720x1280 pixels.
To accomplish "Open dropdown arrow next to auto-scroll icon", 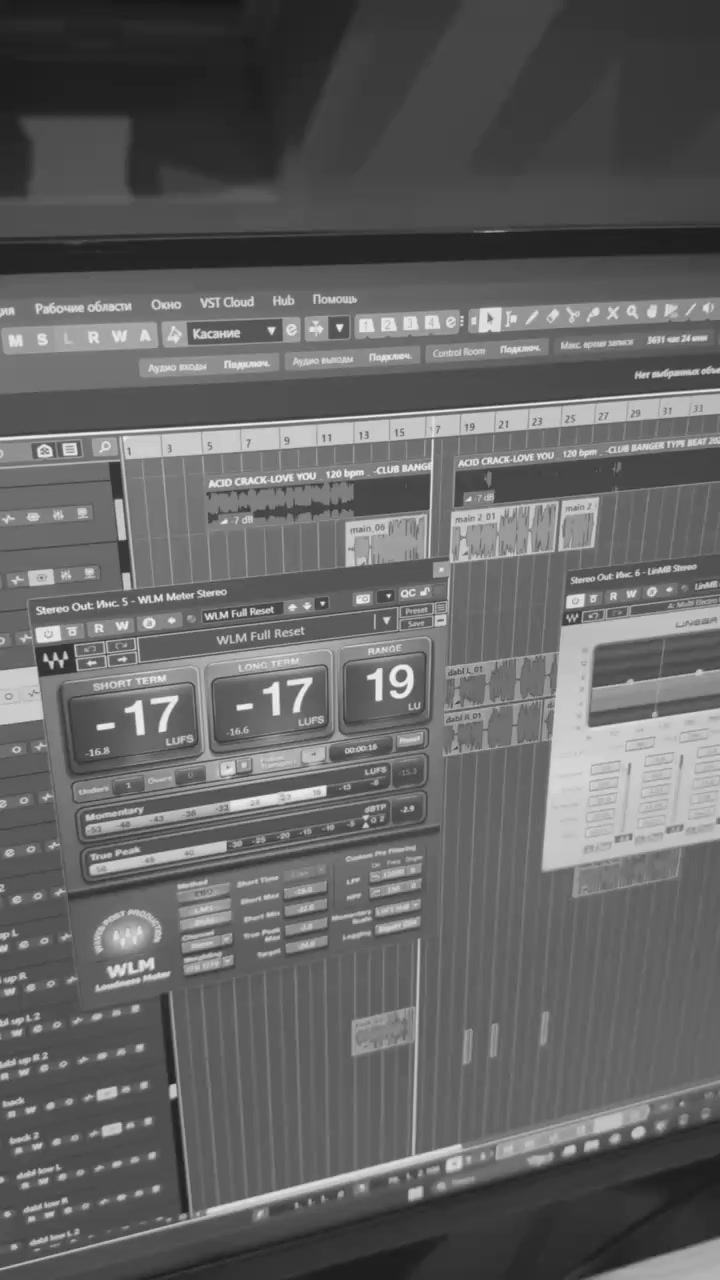I will click(x=340, y=327).
